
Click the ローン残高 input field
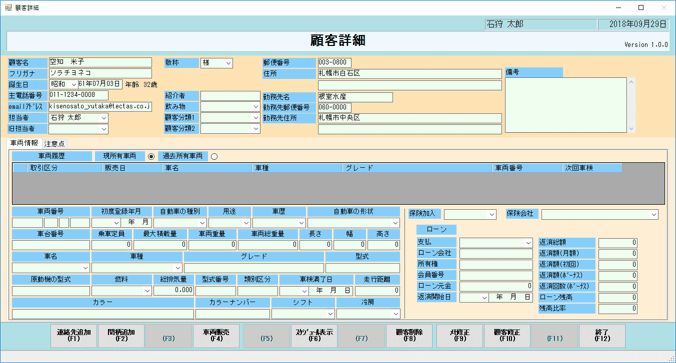pos(618,297)
